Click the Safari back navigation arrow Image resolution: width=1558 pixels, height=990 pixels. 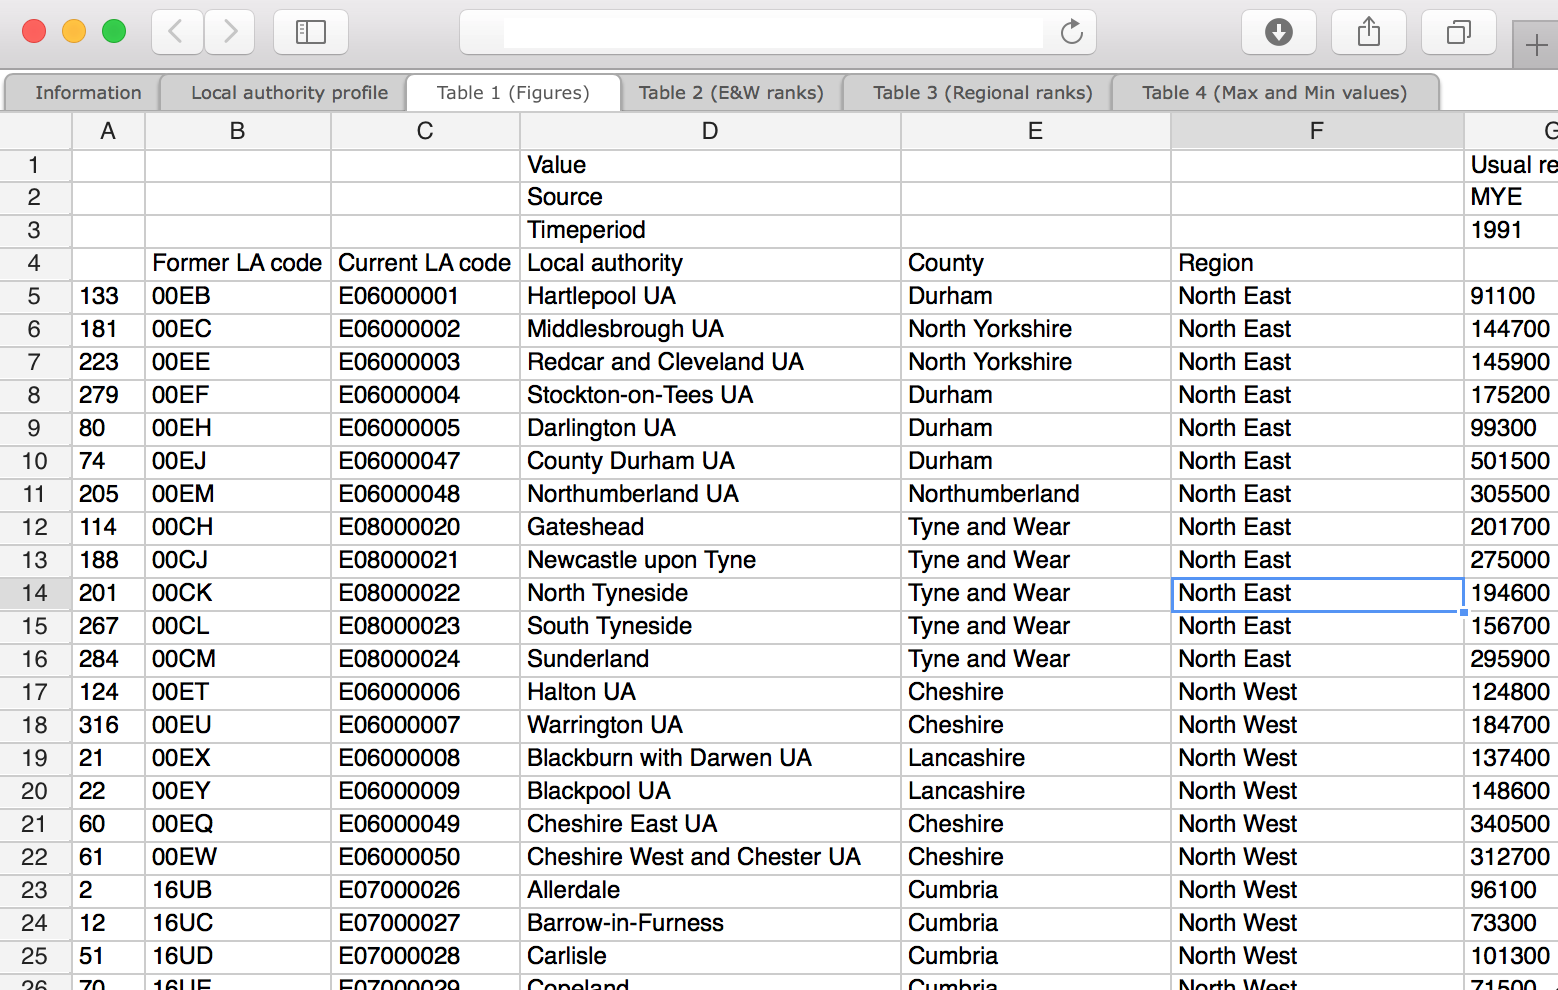pyautogui.click(x=176, y=31)
